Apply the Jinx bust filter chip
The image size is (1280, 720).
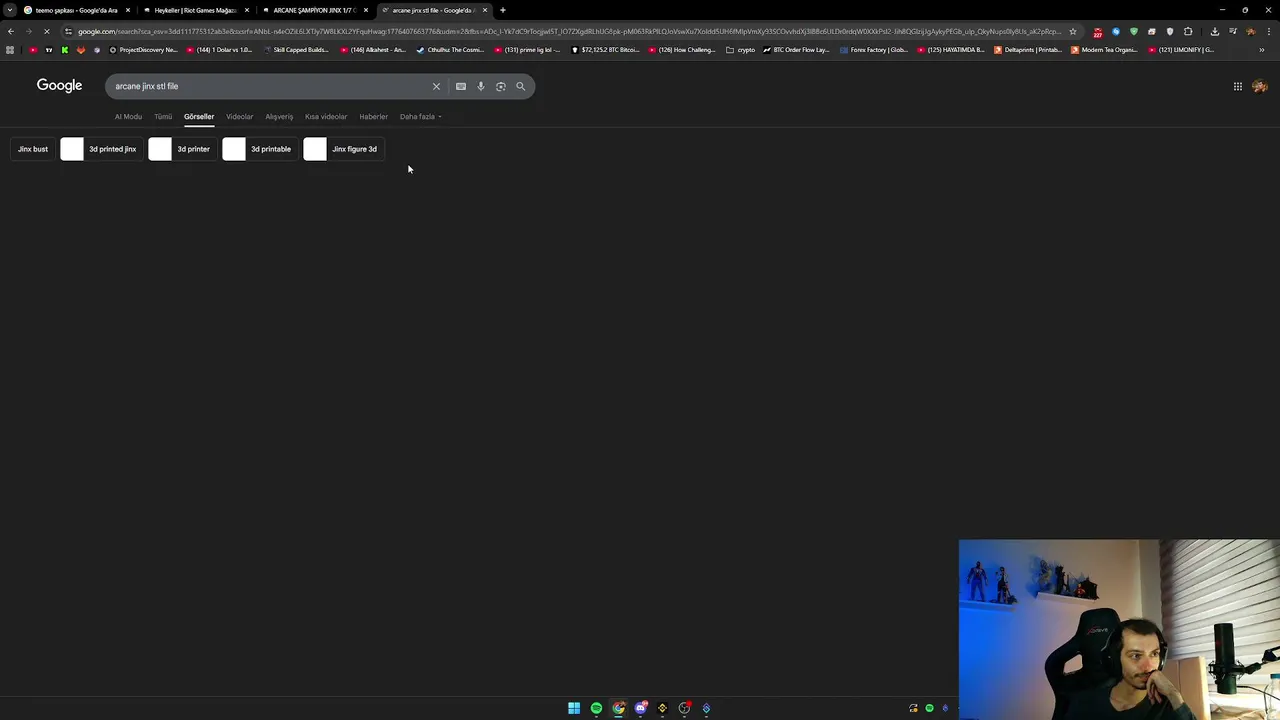pos(33,149)
